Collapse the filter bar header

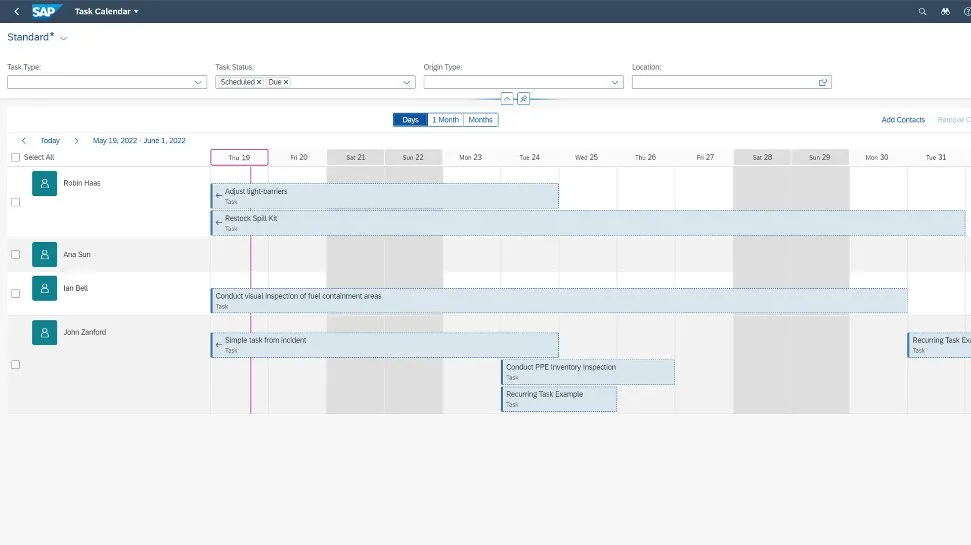pyautogui.click(x=507, y=99)
